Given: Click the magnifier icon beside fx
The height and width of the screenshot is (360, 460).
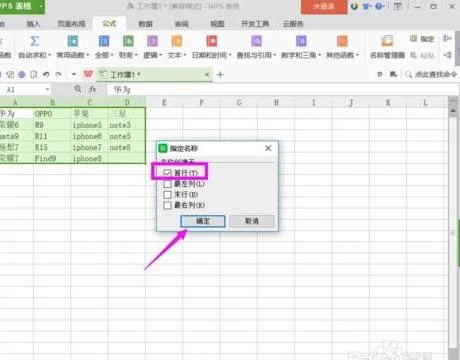Looking at the screenshot, I should (78, 89).
